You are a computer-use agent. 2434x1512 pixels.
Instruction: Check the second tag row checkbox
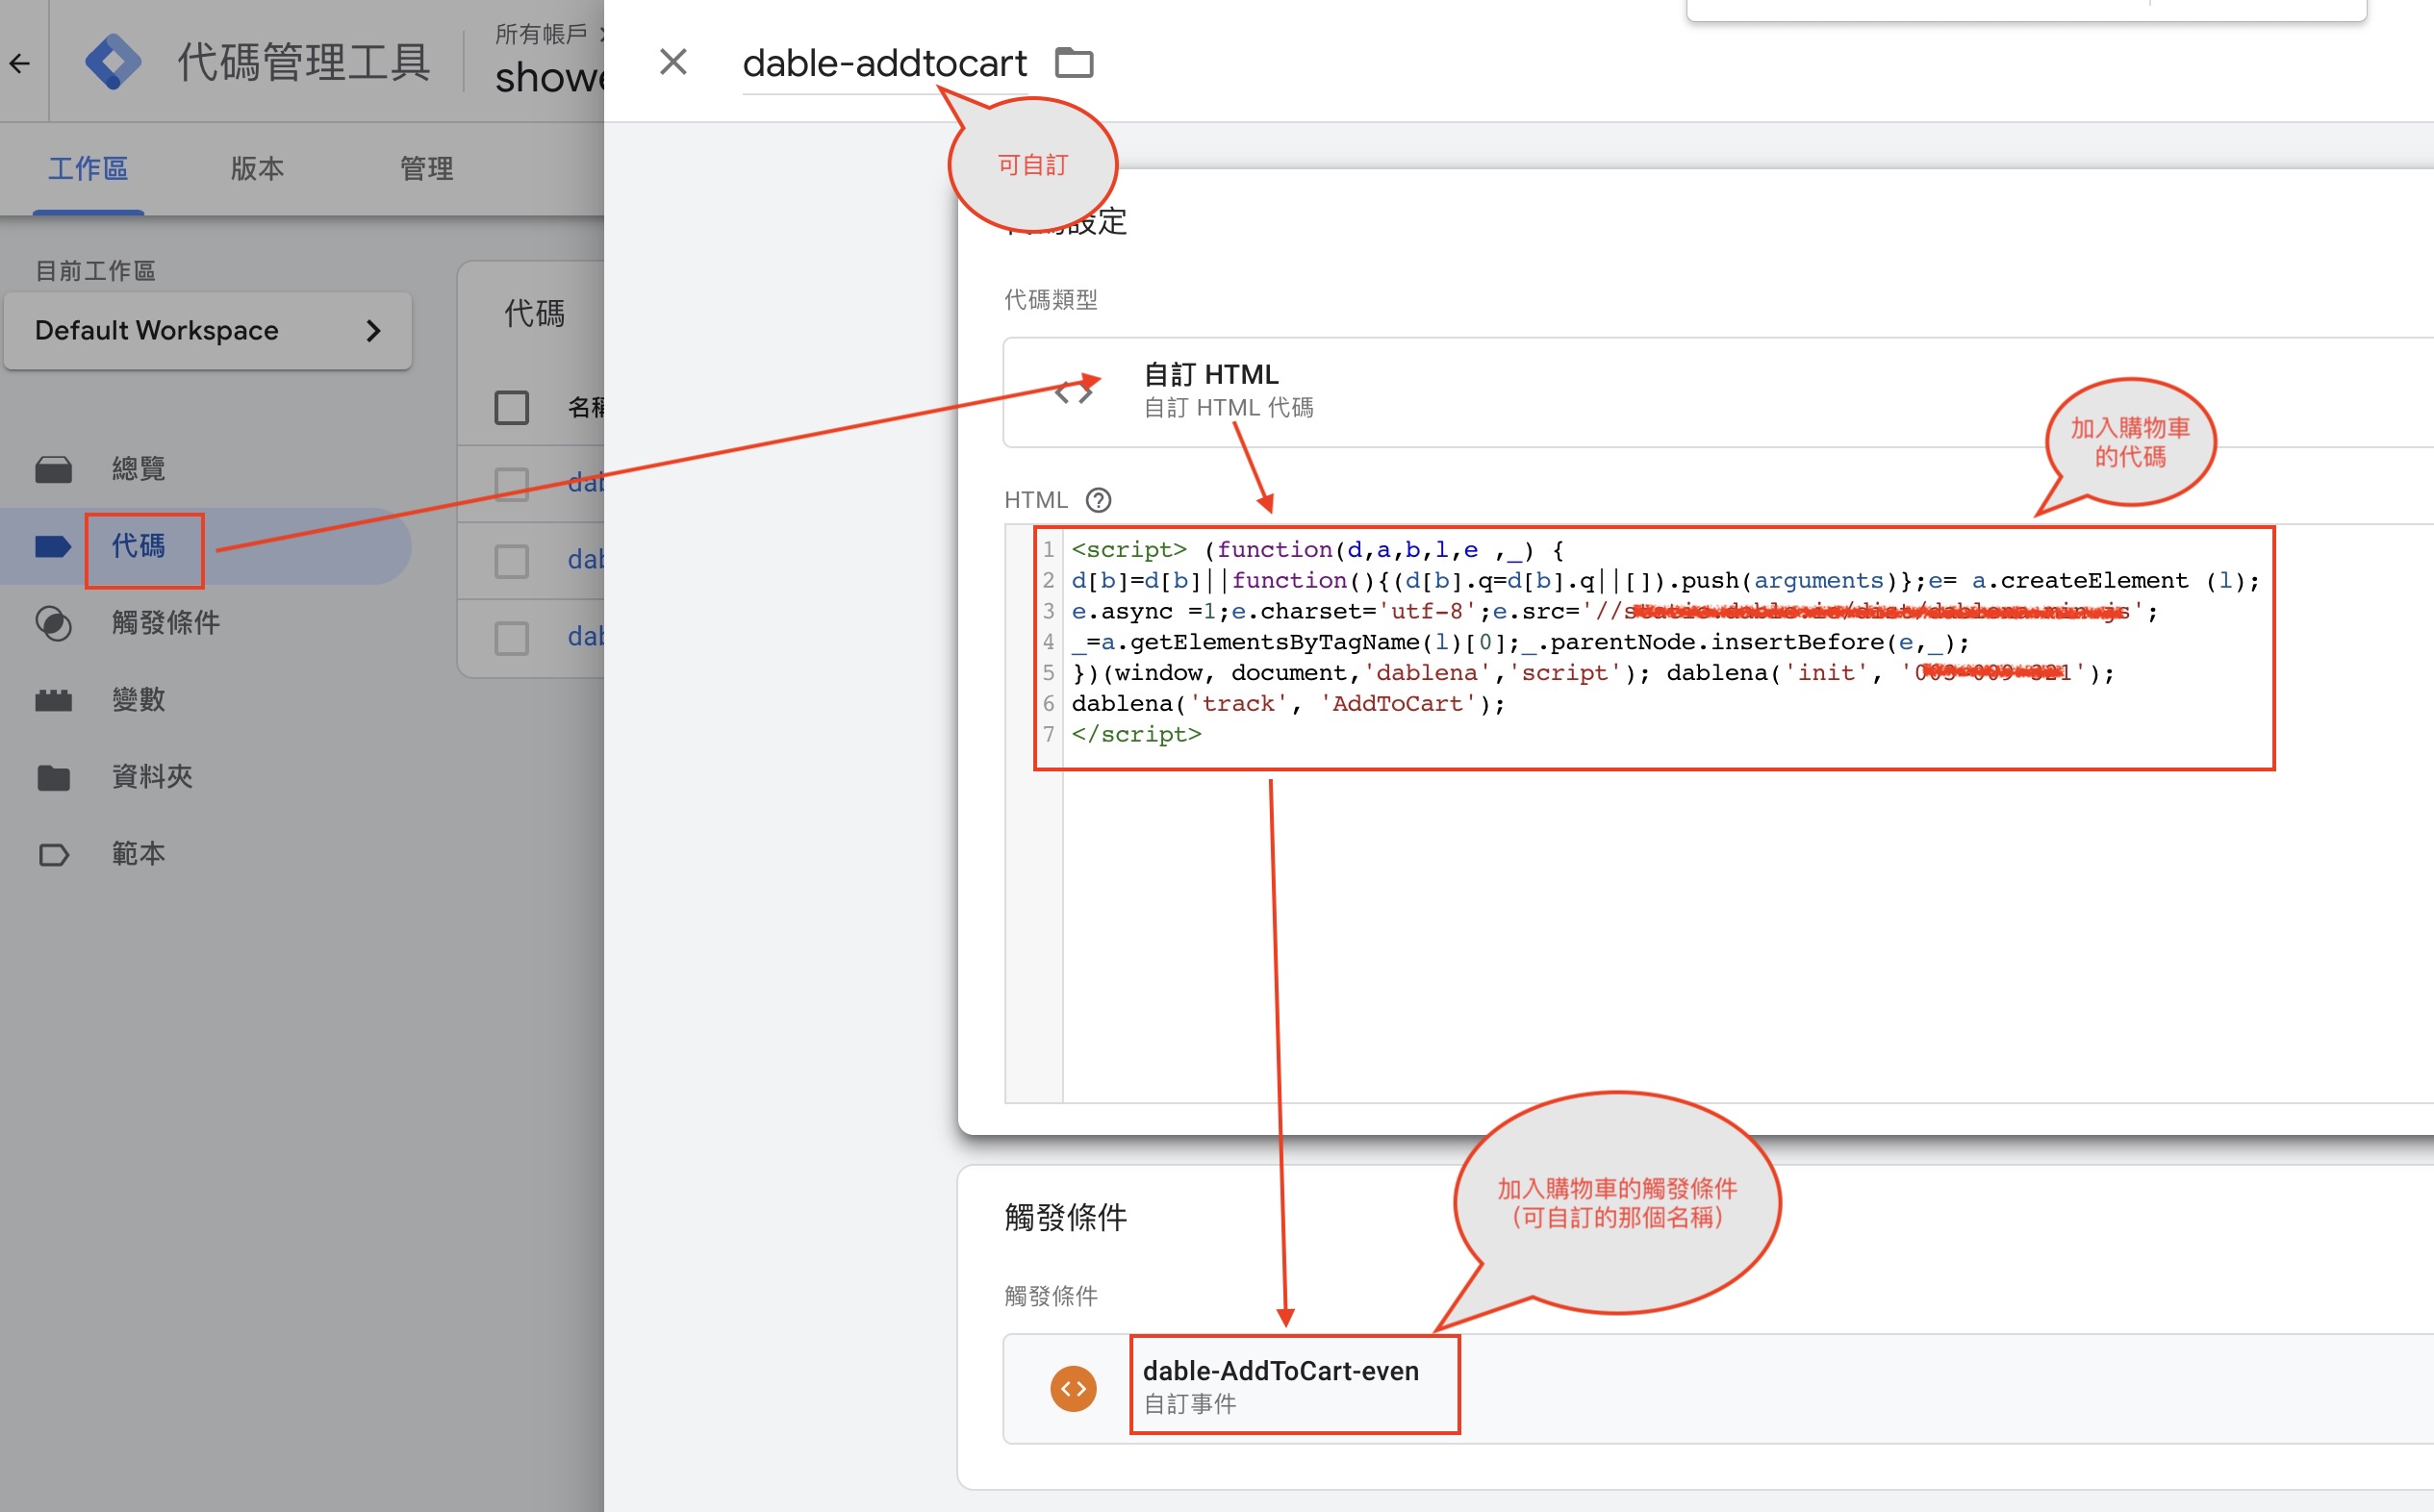pyautogui.click(x=511, y=561)
